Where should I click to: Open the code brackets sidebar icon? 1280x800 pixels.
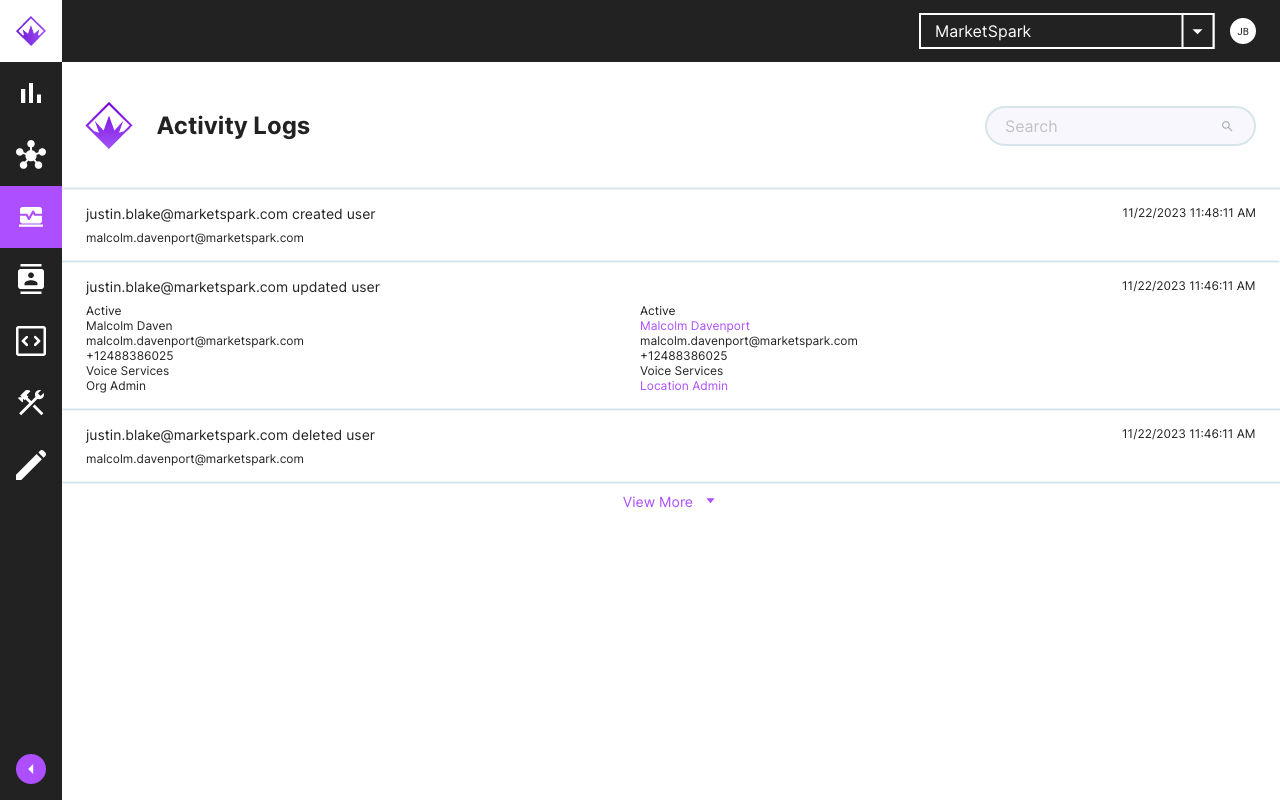31,341
